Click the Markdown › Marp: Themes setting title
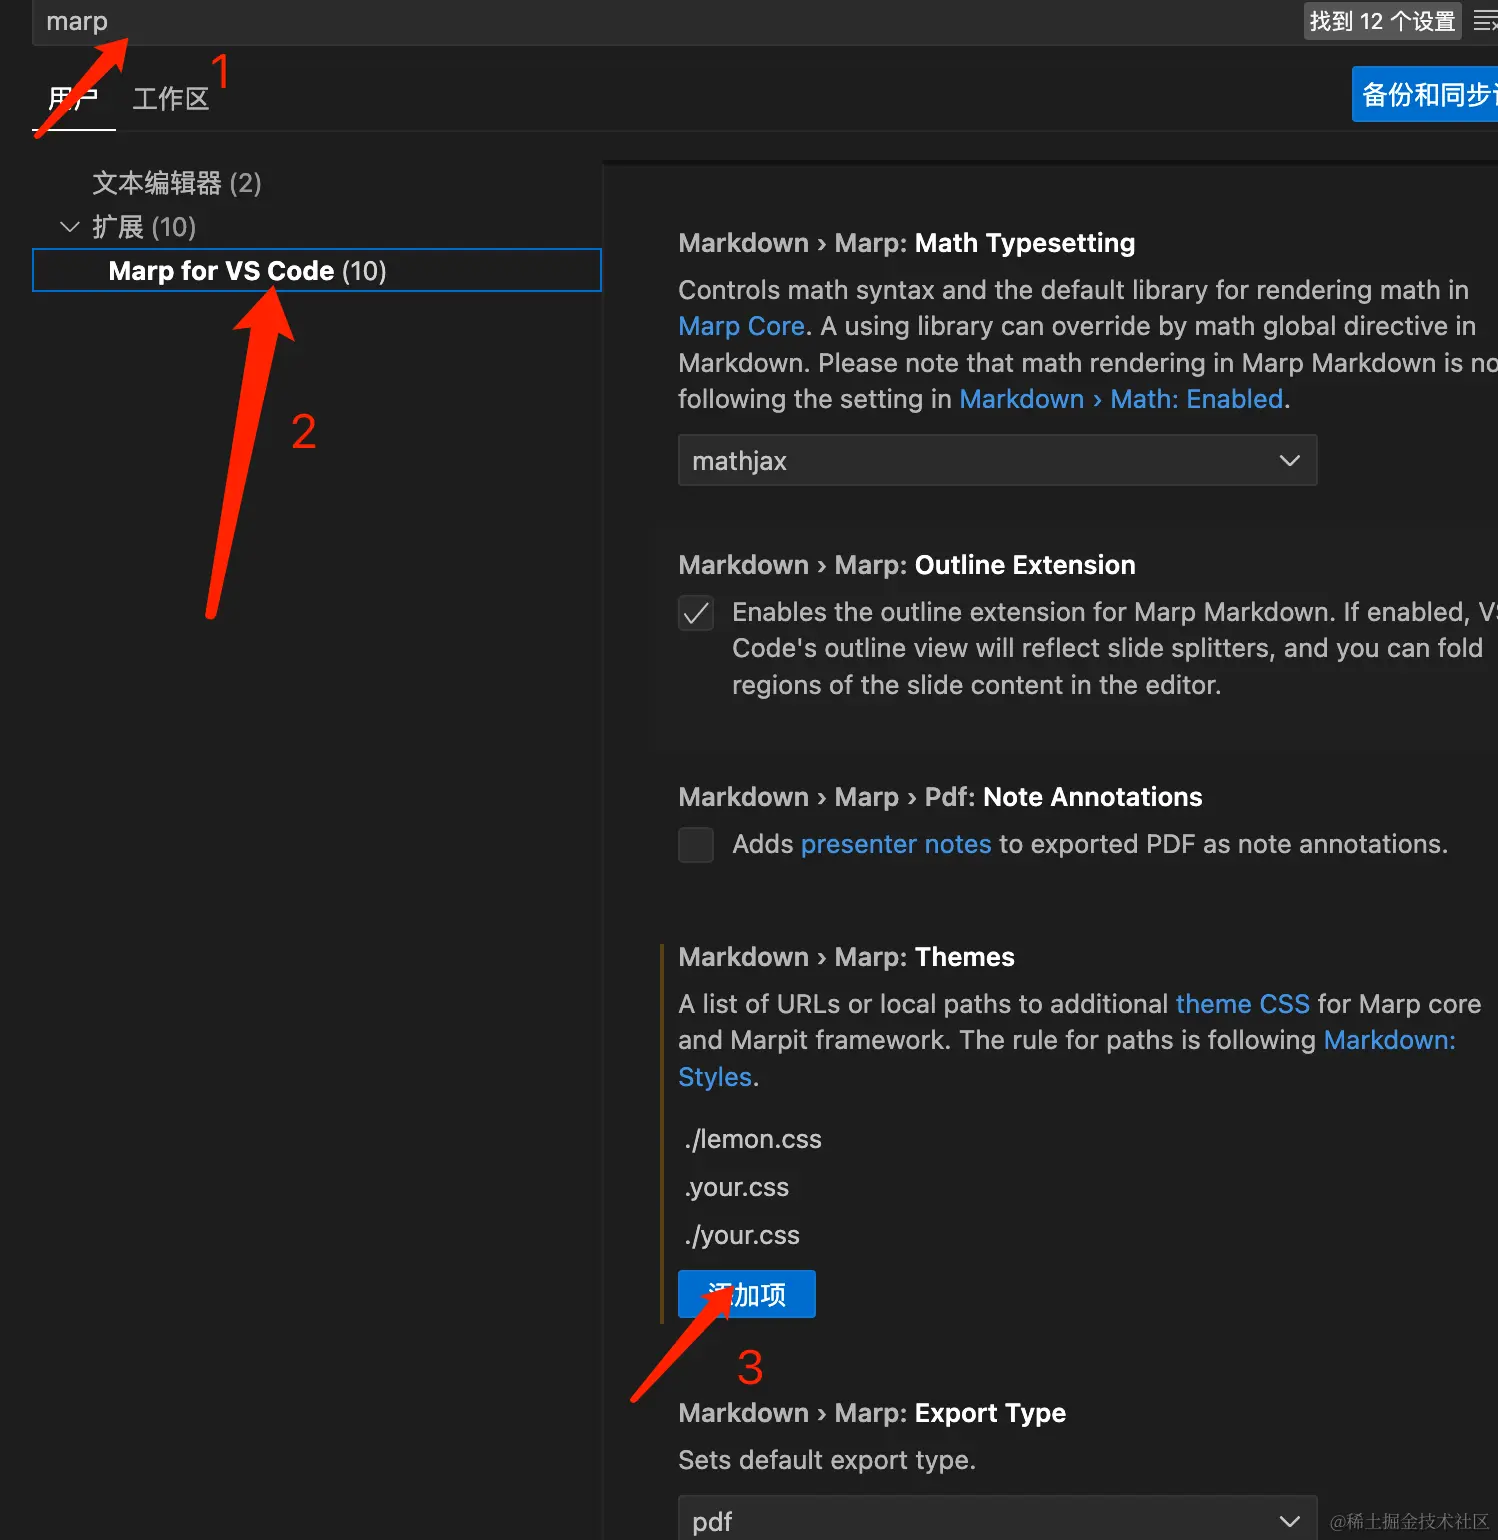Screen dimensions: 1498x1540 click(x=846, y=957)
